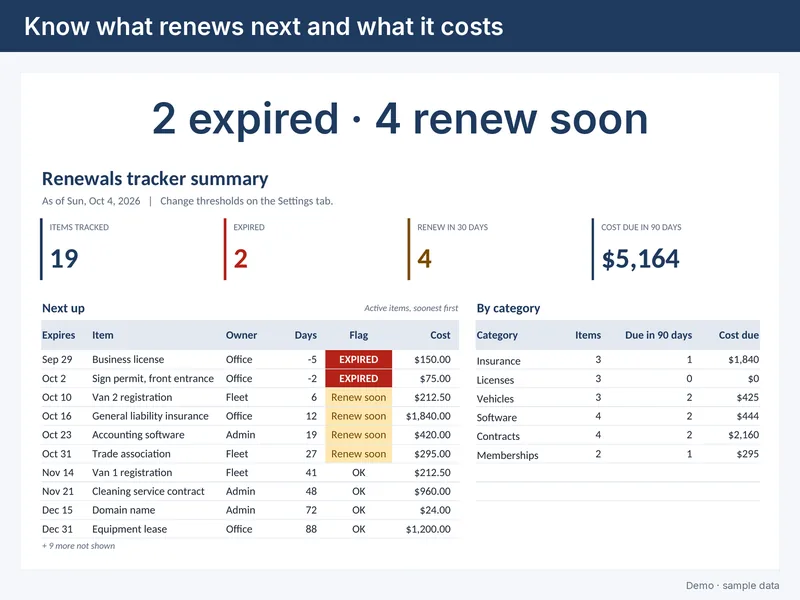Viewport: 800px width, 600px height.
Task: Click the Expired count value 2
Action: coord(241,259)
